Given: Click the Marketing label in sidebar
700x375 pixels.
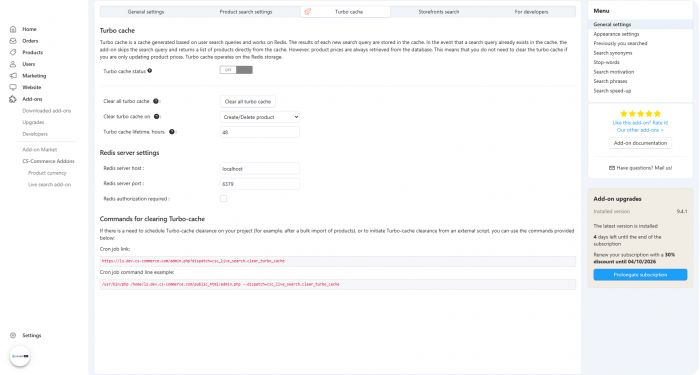Looking at the screenshot, I should [x=34, y=75].
